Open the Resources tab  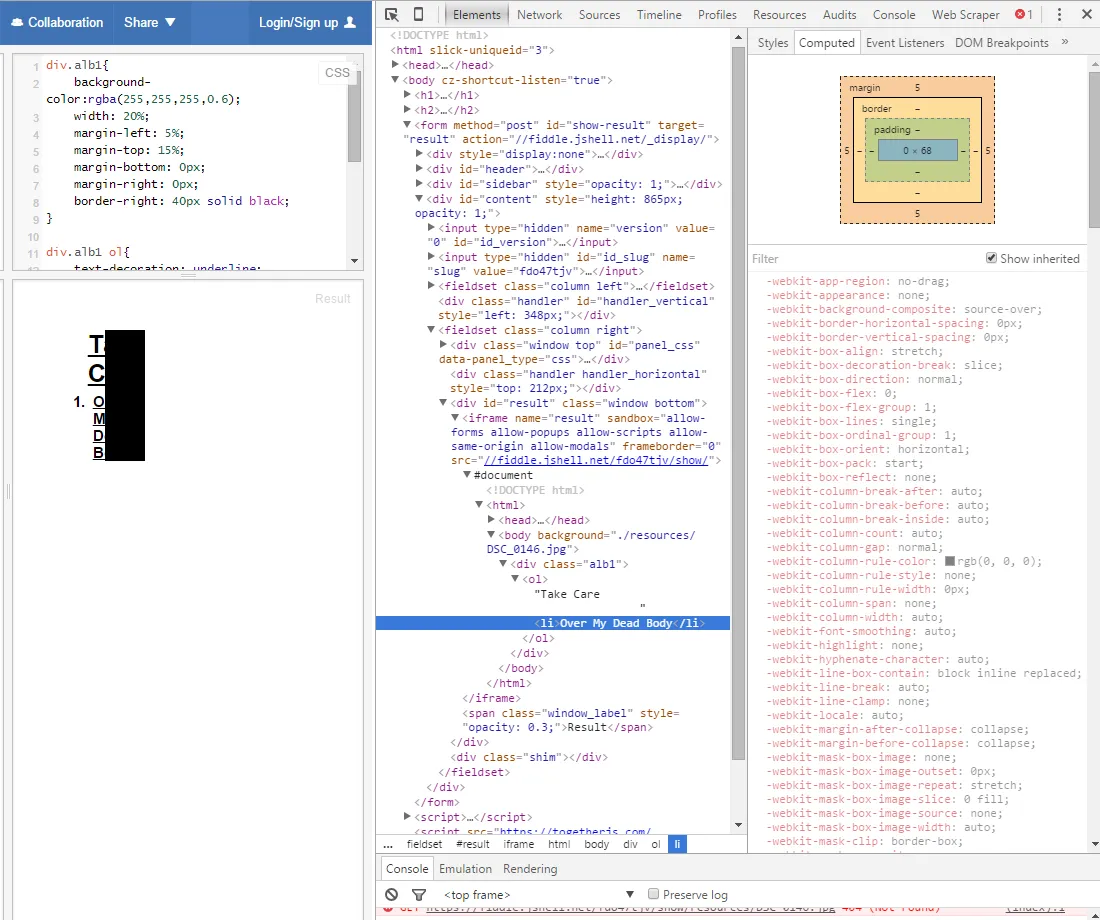pos(779,15)
